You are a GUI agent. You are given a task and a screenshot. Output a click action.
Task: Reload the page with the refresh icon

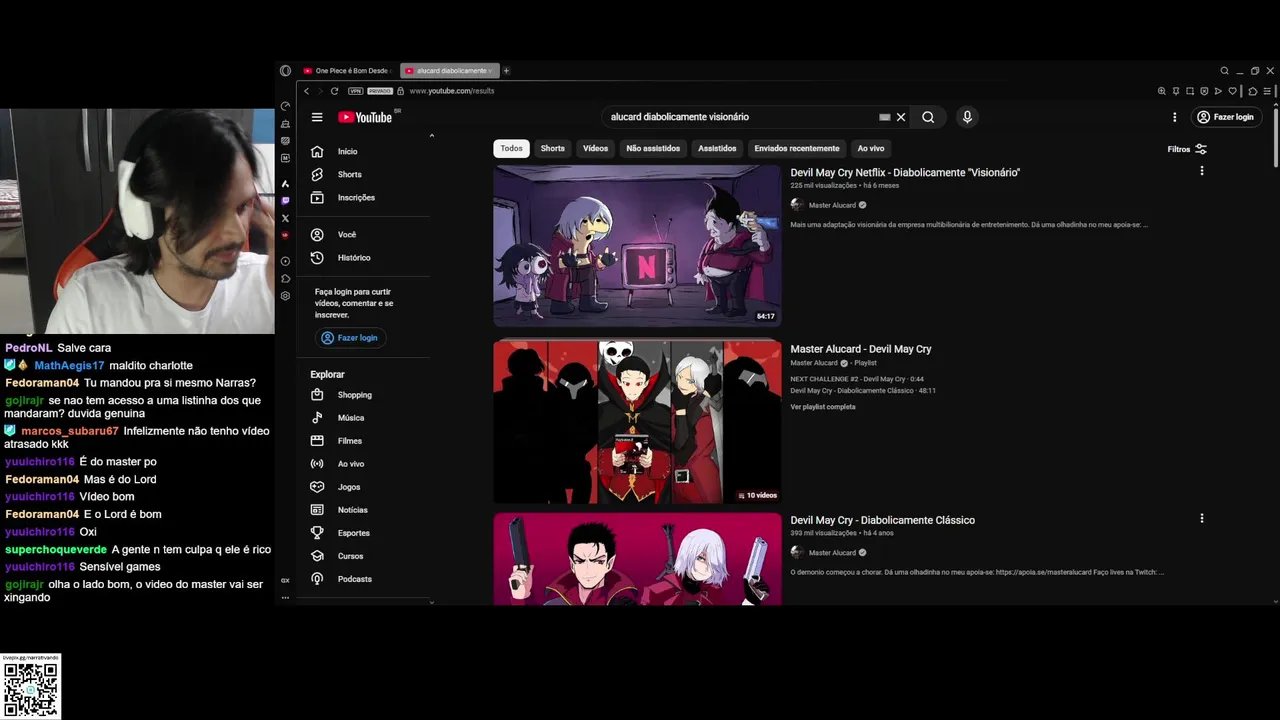(x=334, y=91)
